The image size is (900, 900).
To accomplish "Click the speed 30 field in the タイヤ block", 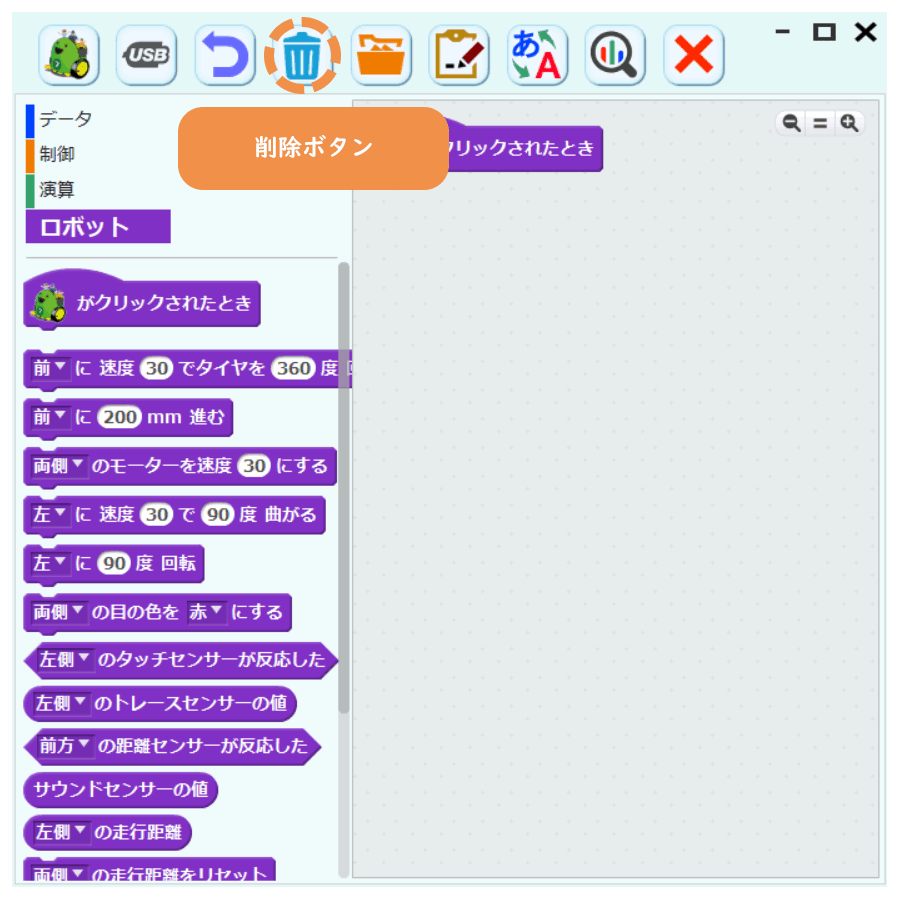I will (157, 368).
